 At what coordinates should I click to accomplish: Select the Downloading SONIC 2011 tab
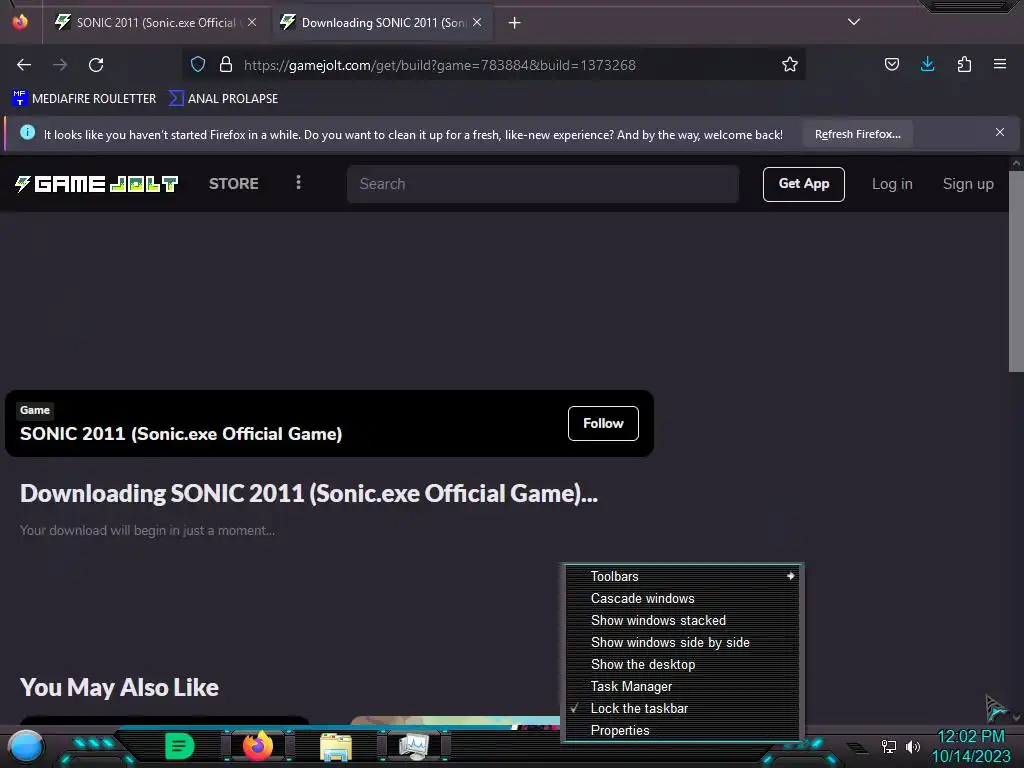382,23
